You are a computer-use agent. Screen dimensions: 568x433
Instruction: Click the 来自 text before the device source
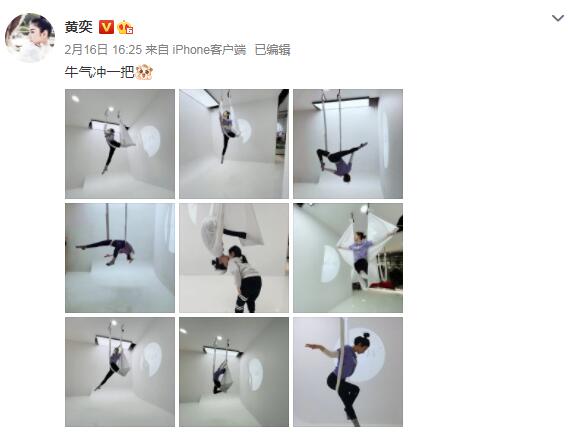click(x=157, y=50)
